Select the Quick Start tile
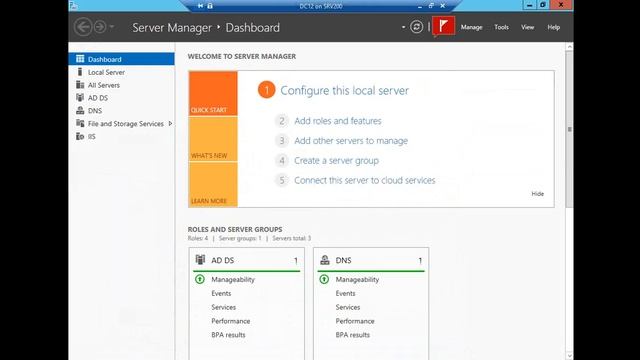The height and width of the screenshot is (360, 640). (x=213, y=93)
